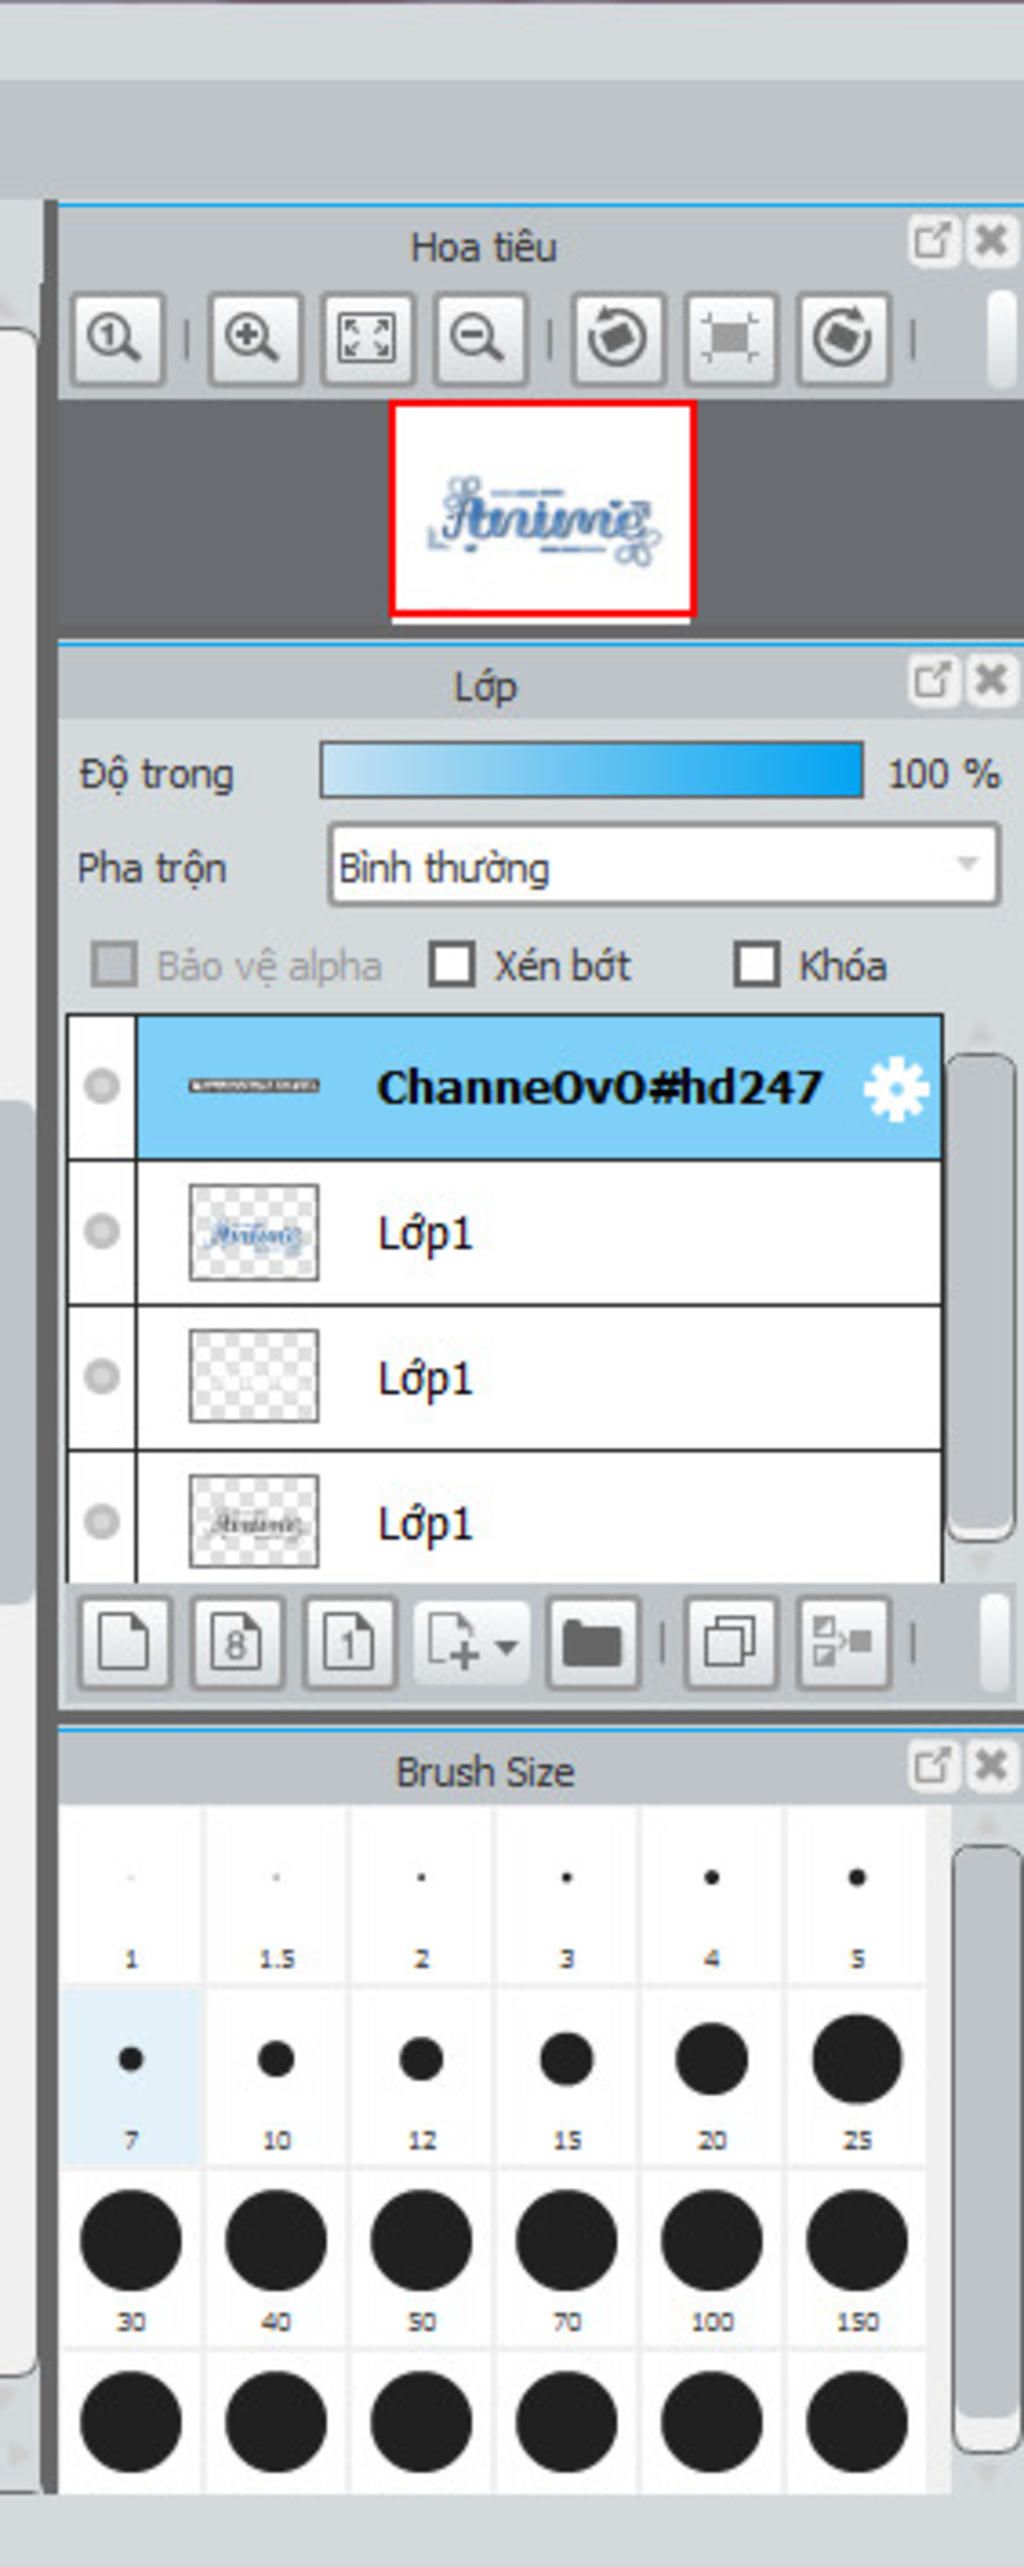Adjust the Độ trong opacity slider
The height and width of the screenshot is (2567, 1024).
[x=592, y=770]
